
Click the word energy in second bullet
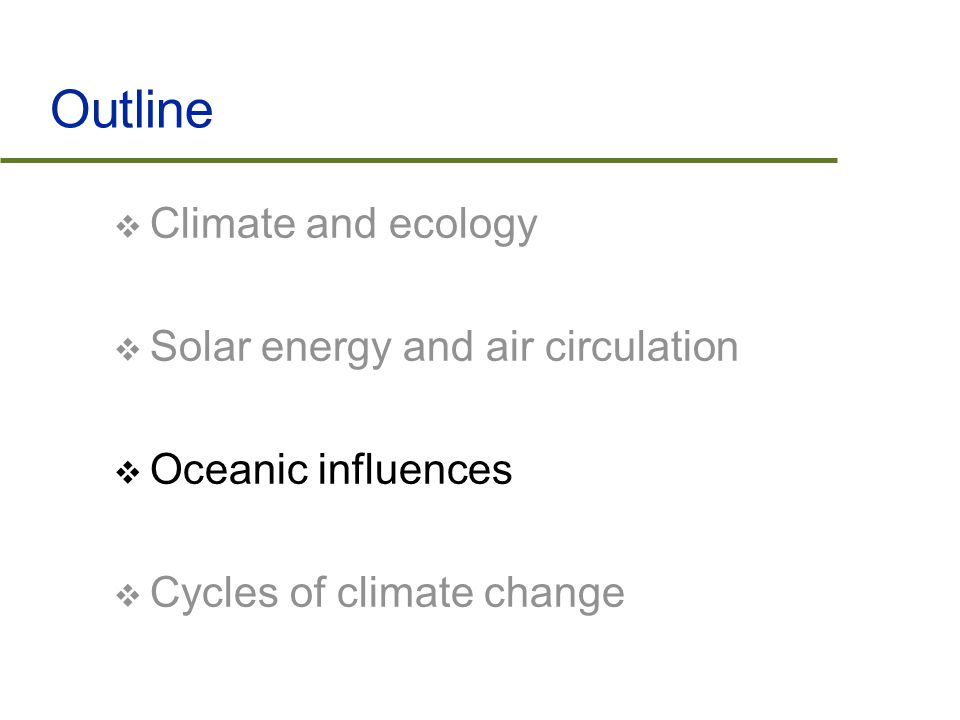click(326, 350)
